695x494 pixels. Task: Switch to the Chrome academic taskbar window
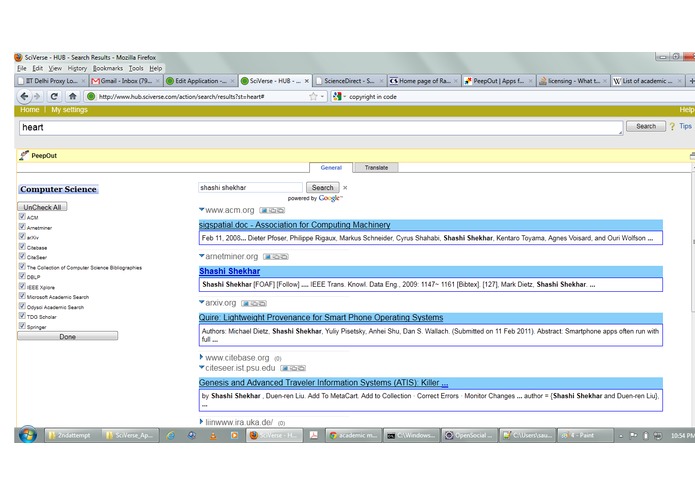click(x=354, y=436)
